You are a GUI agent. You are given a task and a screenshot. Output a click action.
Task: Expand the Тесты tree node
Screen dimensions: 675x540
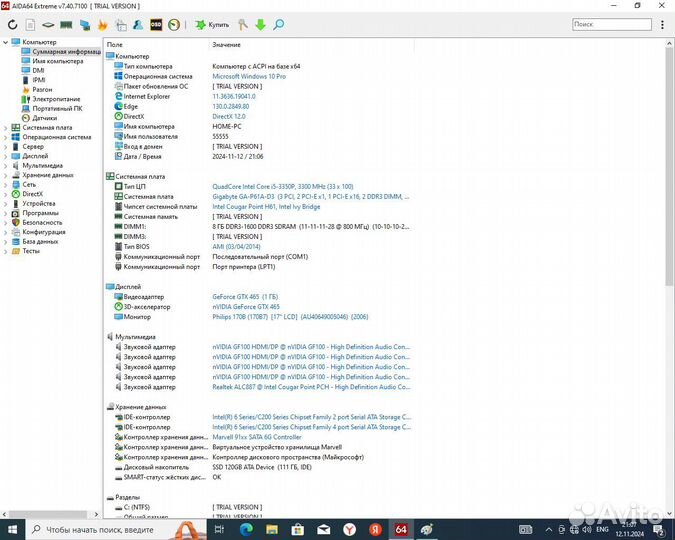[5, 251]
